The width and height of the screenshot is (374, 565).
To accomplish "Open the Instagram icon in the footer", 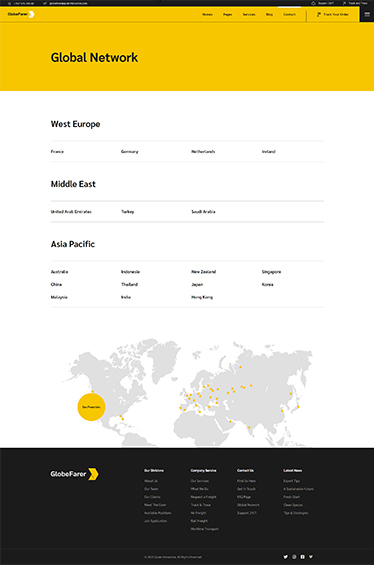I will [294, 557].
